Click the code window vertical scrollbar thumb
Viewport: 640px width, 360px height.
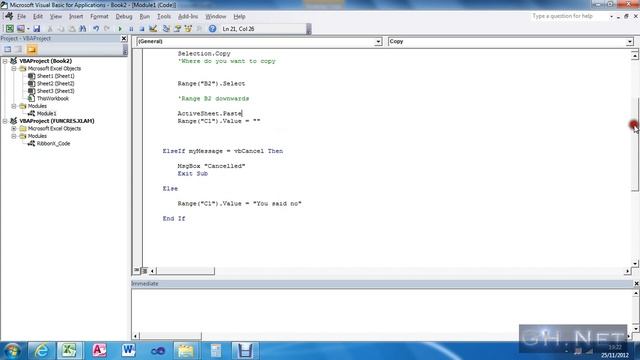click(635, 145)
